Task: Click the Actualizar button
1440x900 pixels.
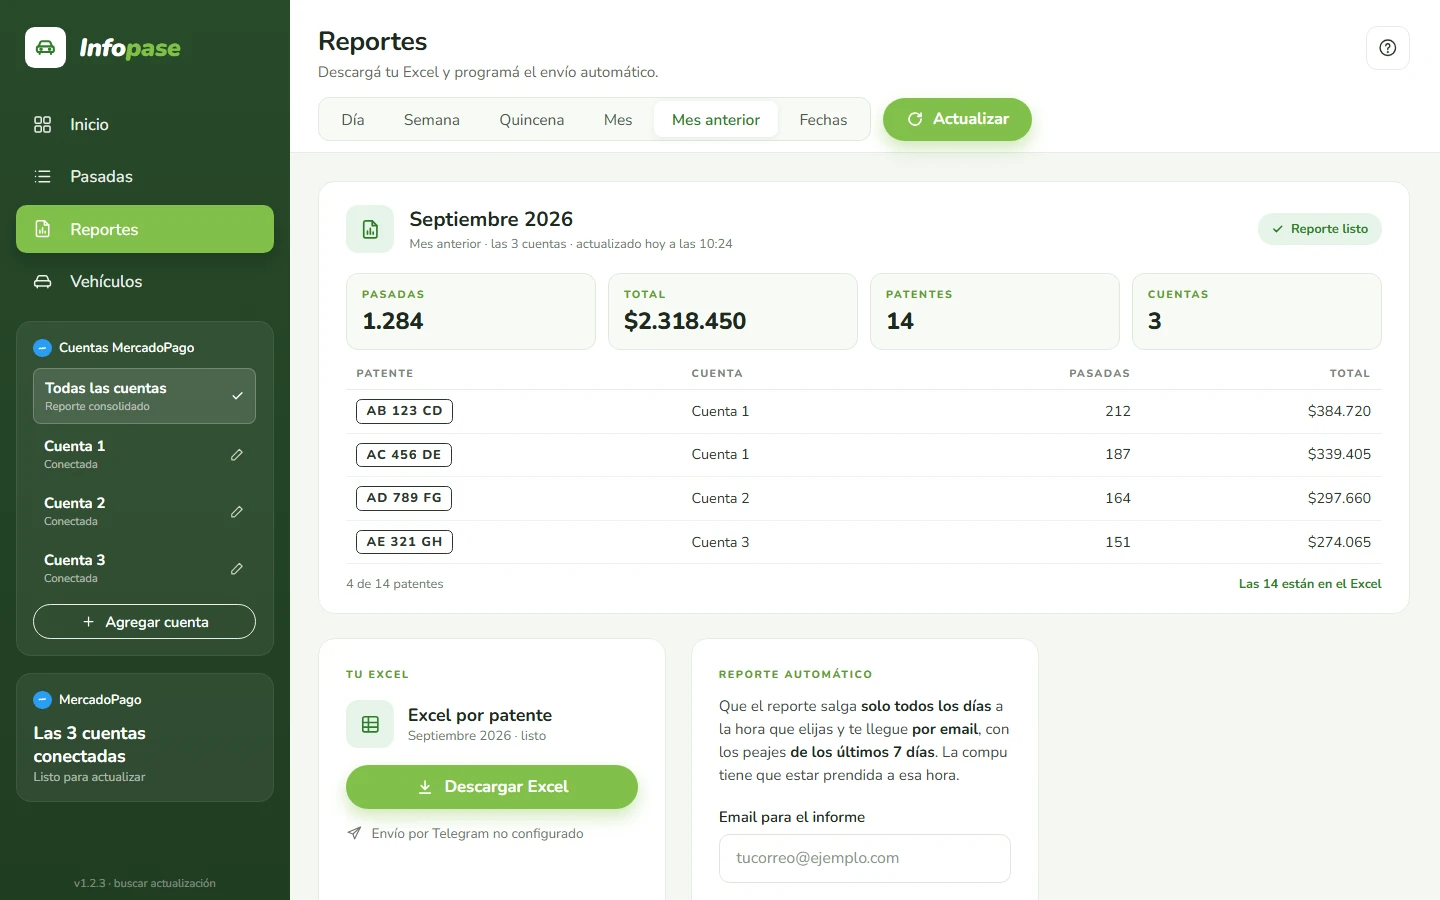Action: [957, 119]
